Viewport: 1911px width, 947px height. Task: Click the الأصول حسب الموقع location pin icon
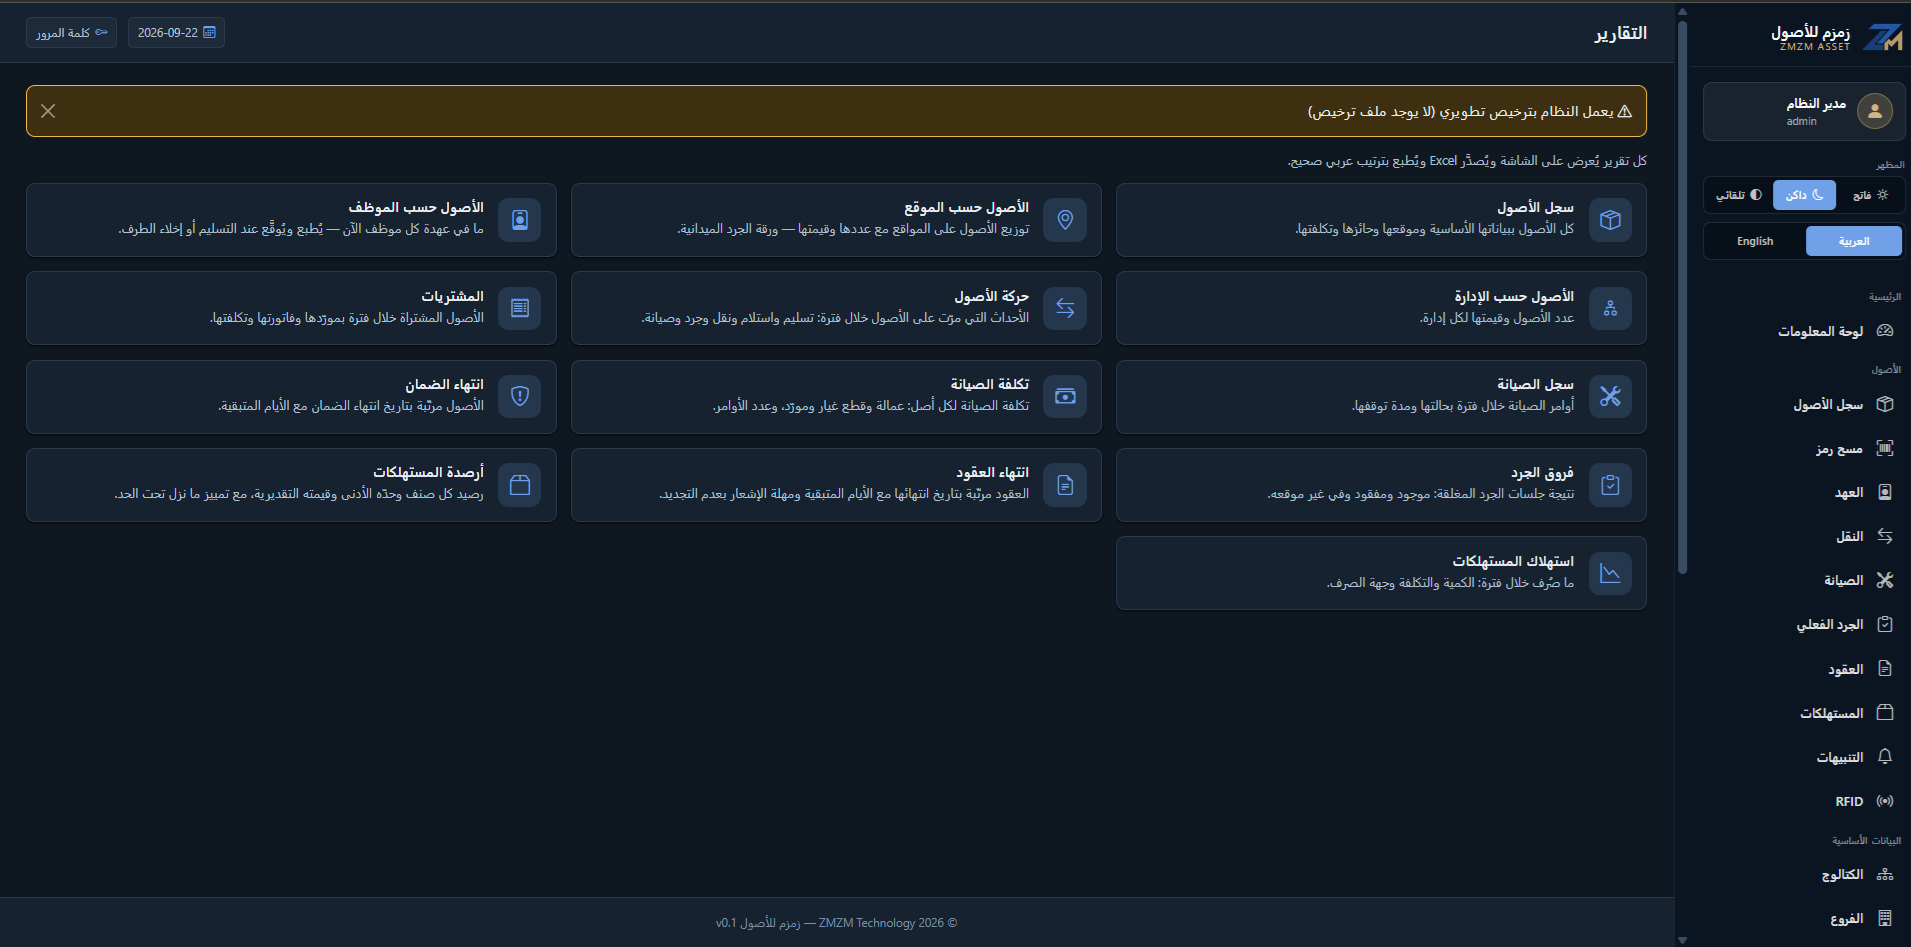pyautogui.click(x=1065, y=220)
